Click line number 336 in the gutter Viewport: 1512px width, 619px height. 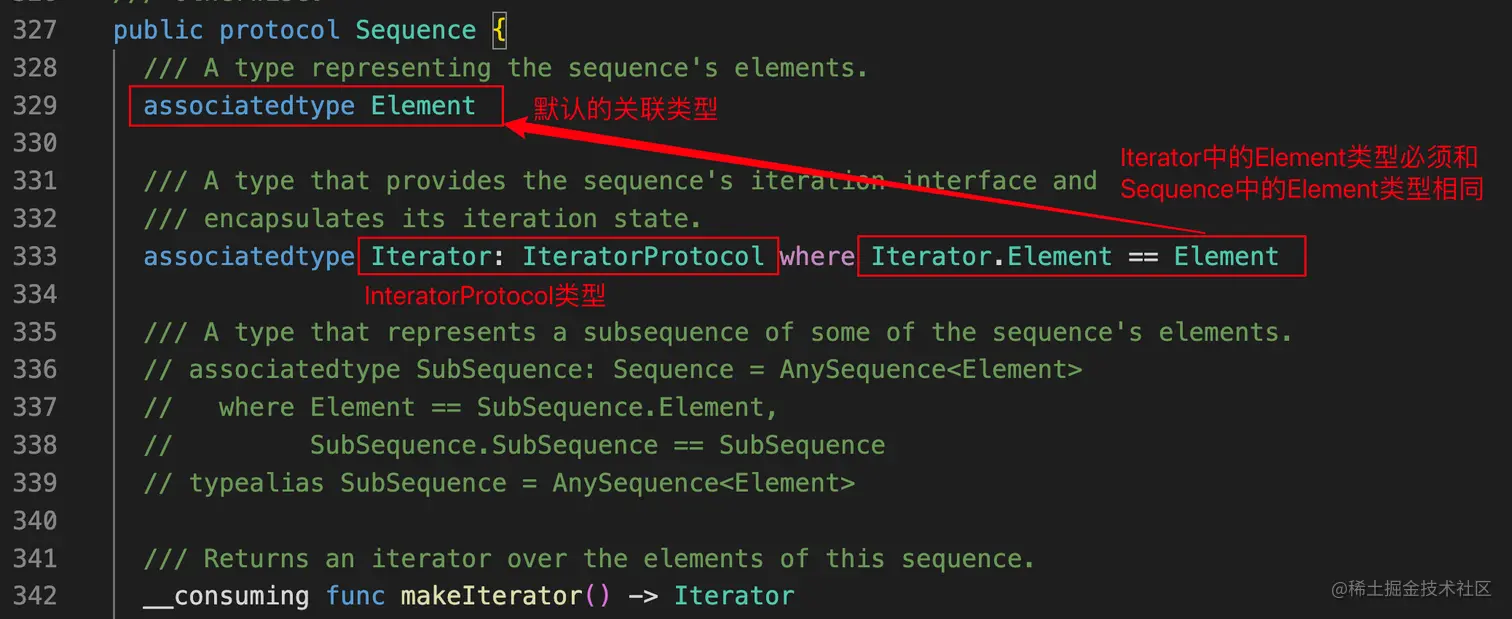pyautogui.click(x=35, y=370)
